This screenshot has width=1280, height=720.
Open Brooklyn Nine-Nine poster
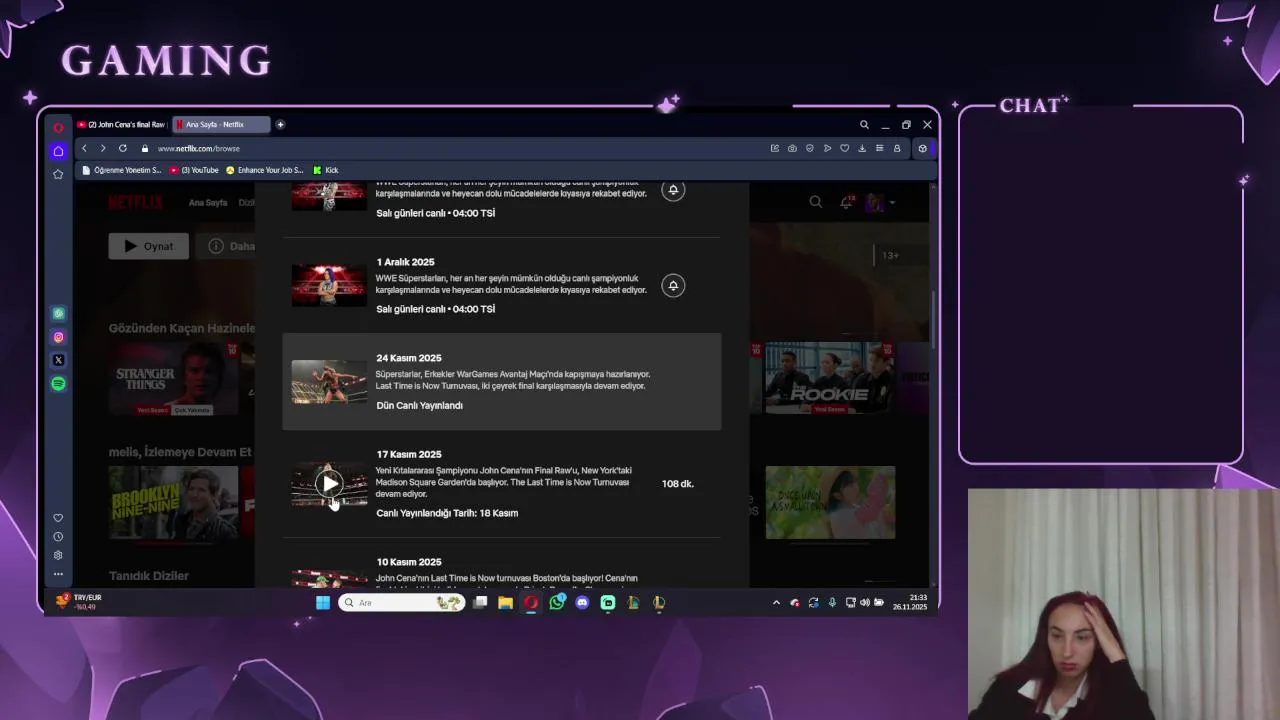(x=174, y=503)
